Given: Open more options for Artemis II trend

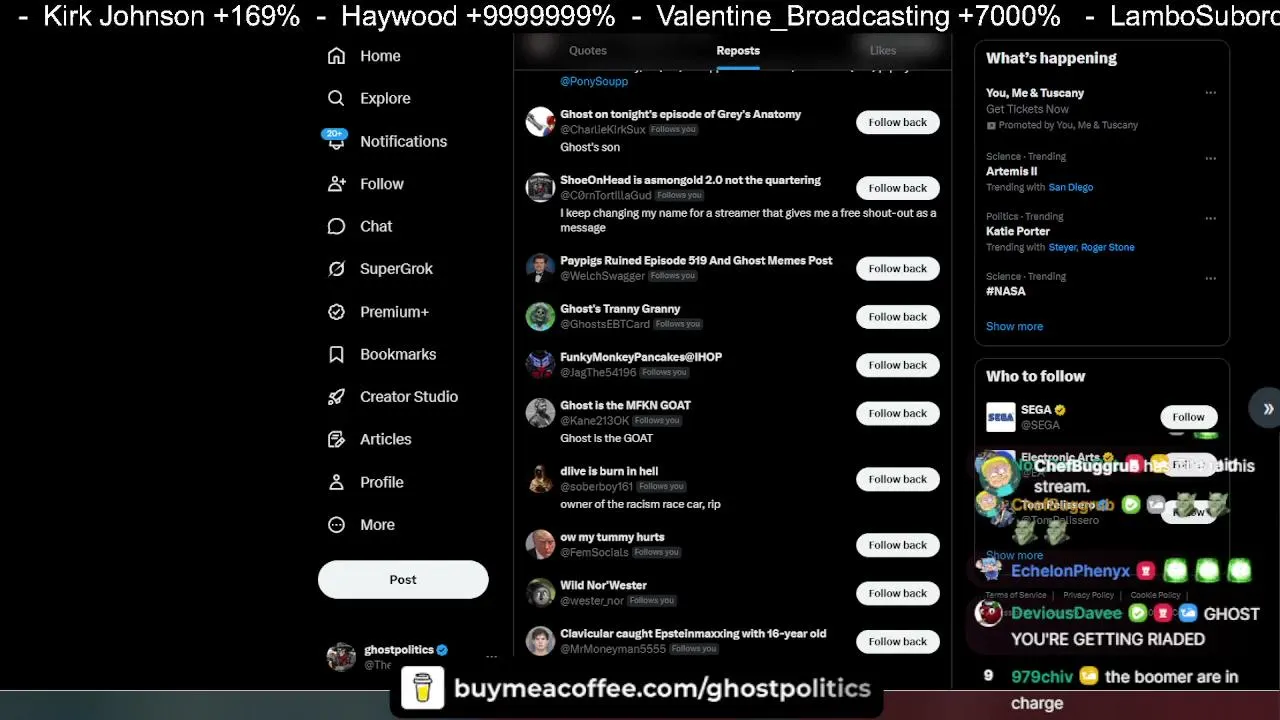Looking at the screenshot, I should tap(1210, 158).
